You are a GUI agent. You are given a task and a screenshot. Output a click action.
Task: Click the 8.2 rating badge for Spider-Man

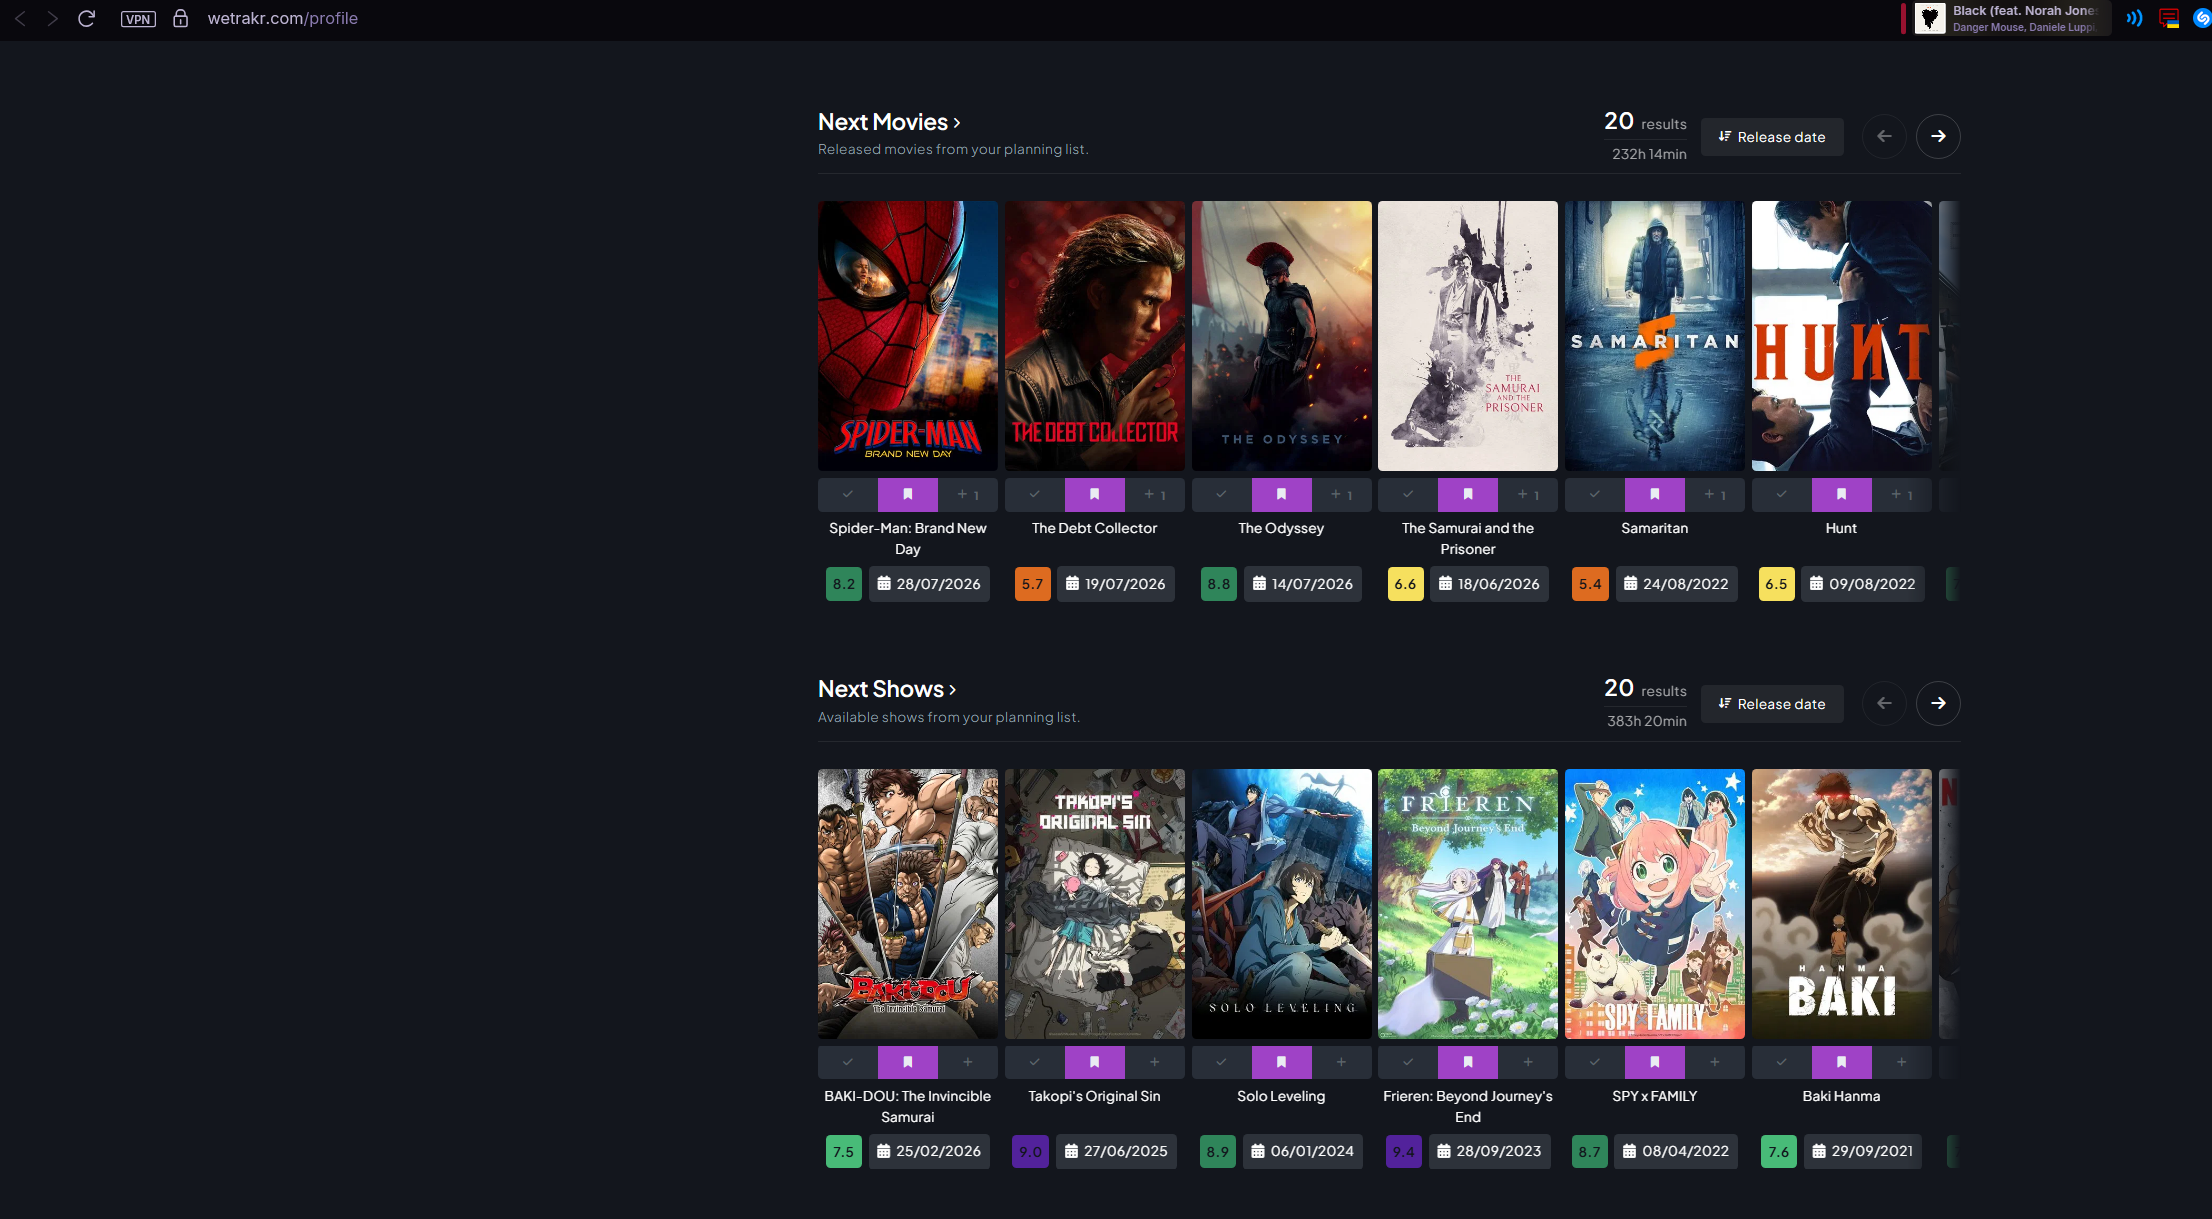pyautogui.click(x=844, y=584)
